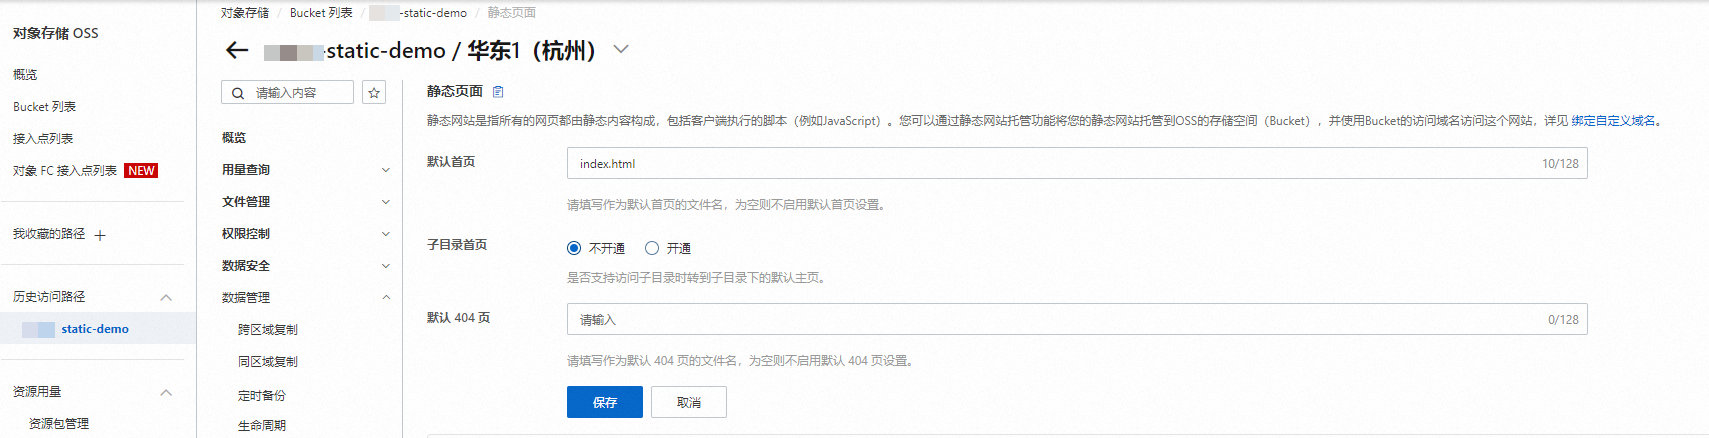This screenshot has height=438, width=1709.
Task: Expand the 文件管理 section
Action: (x=386, y=202)
